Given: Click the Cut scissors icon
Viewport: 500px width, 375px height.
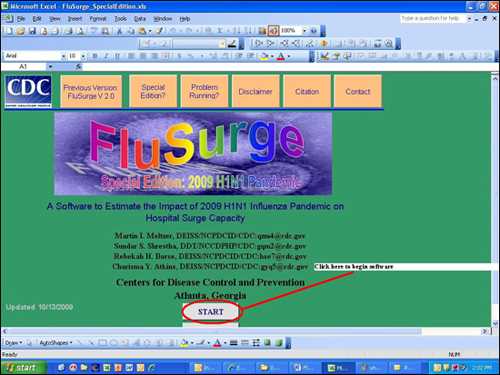Looking at the screenshot, I should coord(119,31).
